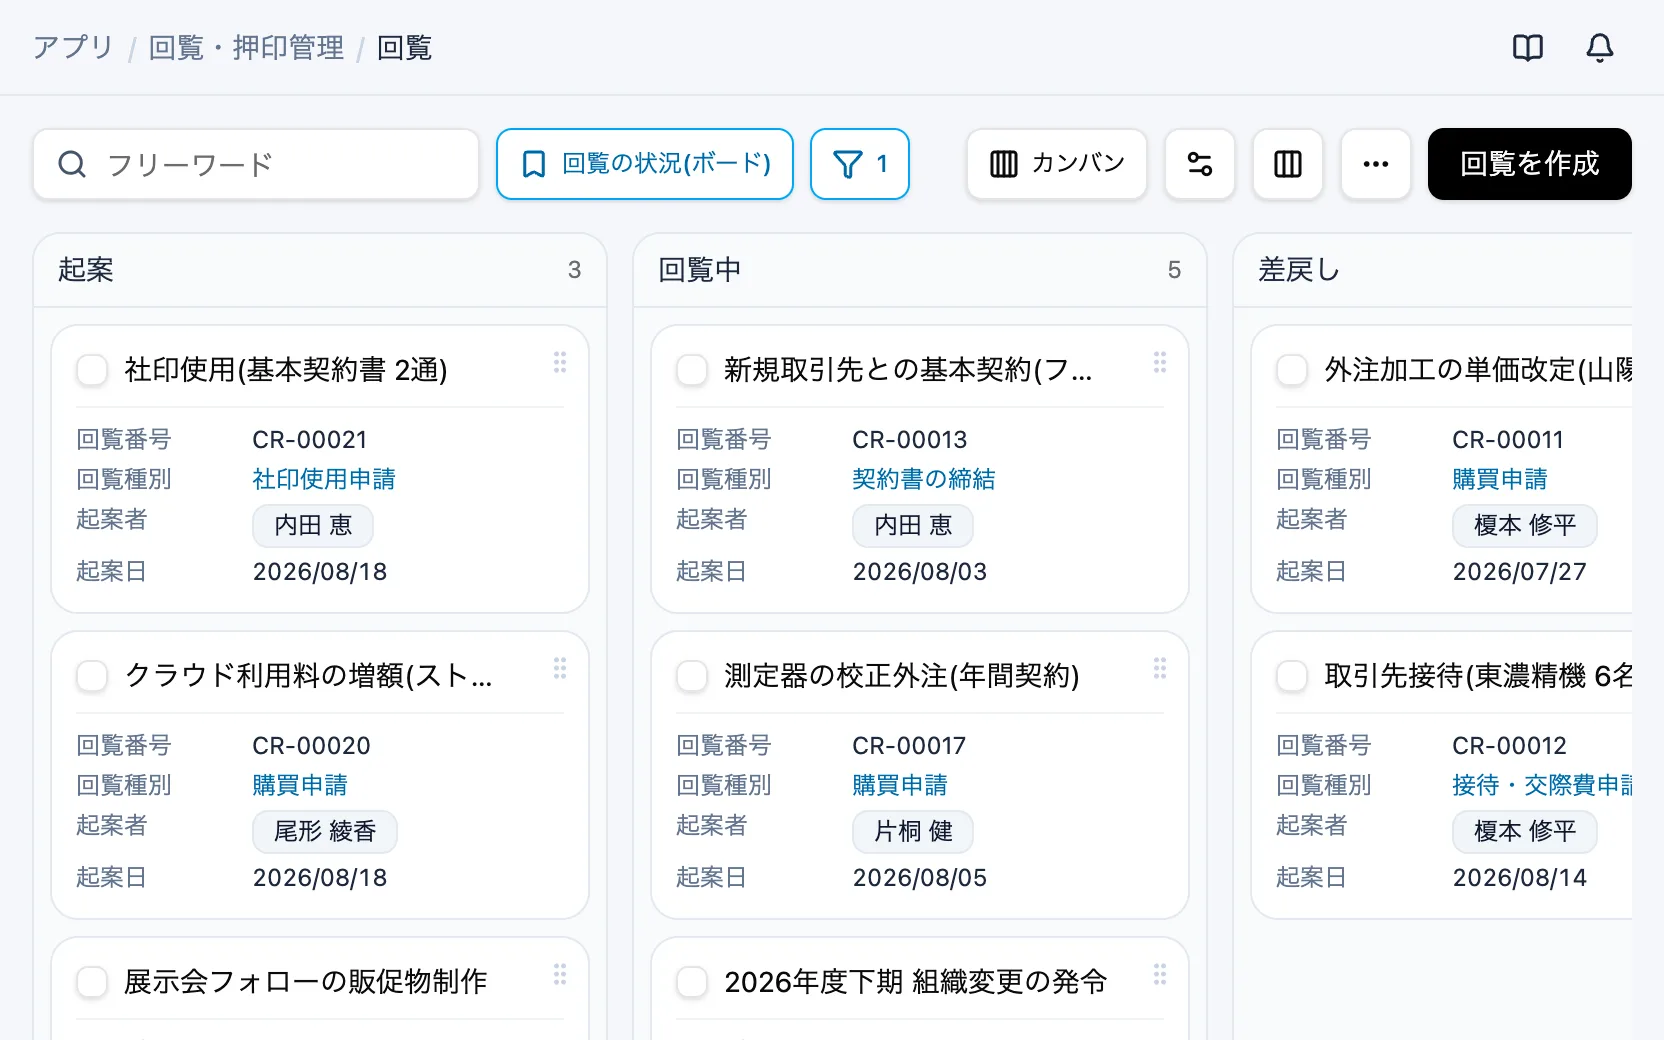The image size is (1664, 1040).
Task: Select checkbox of 外注加工の単価改定 card
Action: 1292,370
